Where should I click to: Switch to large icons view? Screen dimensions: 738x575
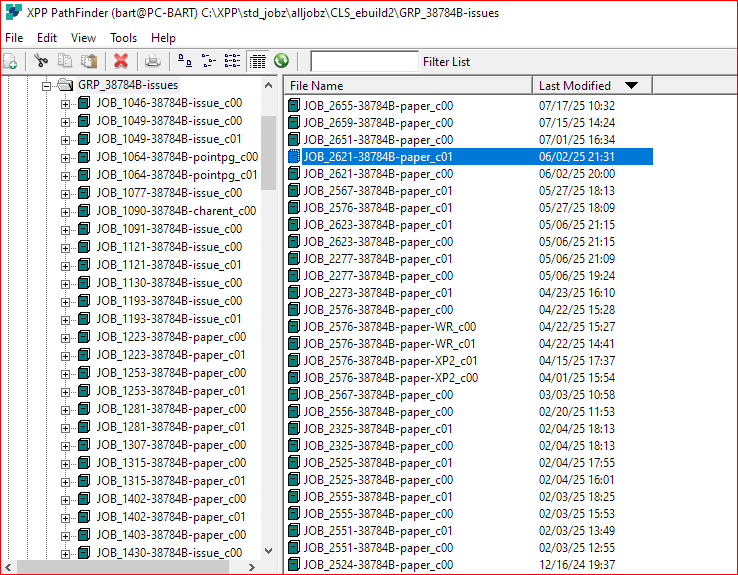click(x=184, y=61)
